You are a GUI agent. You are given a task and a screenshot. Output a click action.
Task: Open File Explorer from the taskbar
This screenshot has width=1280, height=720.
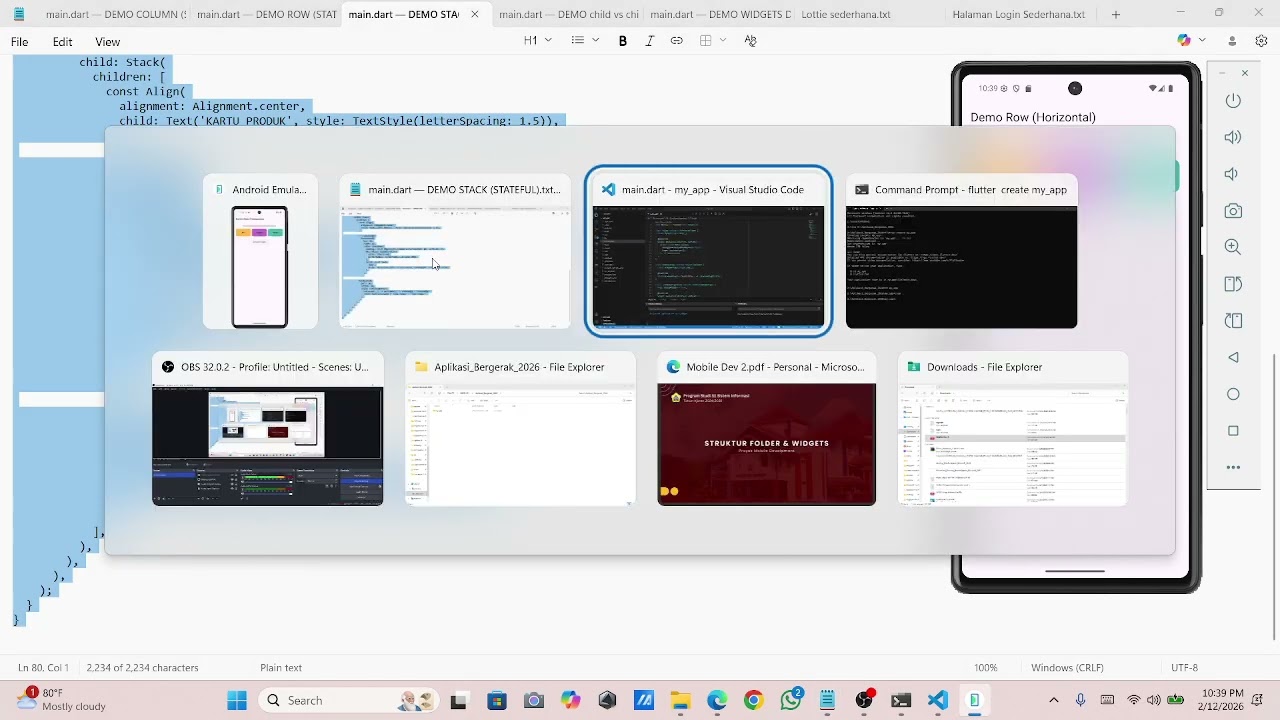coord(680,701)
